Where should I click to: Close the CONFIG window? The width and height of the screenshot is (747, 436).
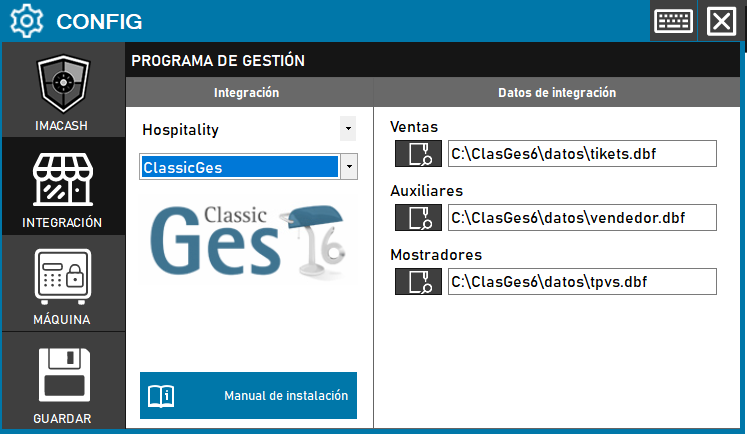721,21
